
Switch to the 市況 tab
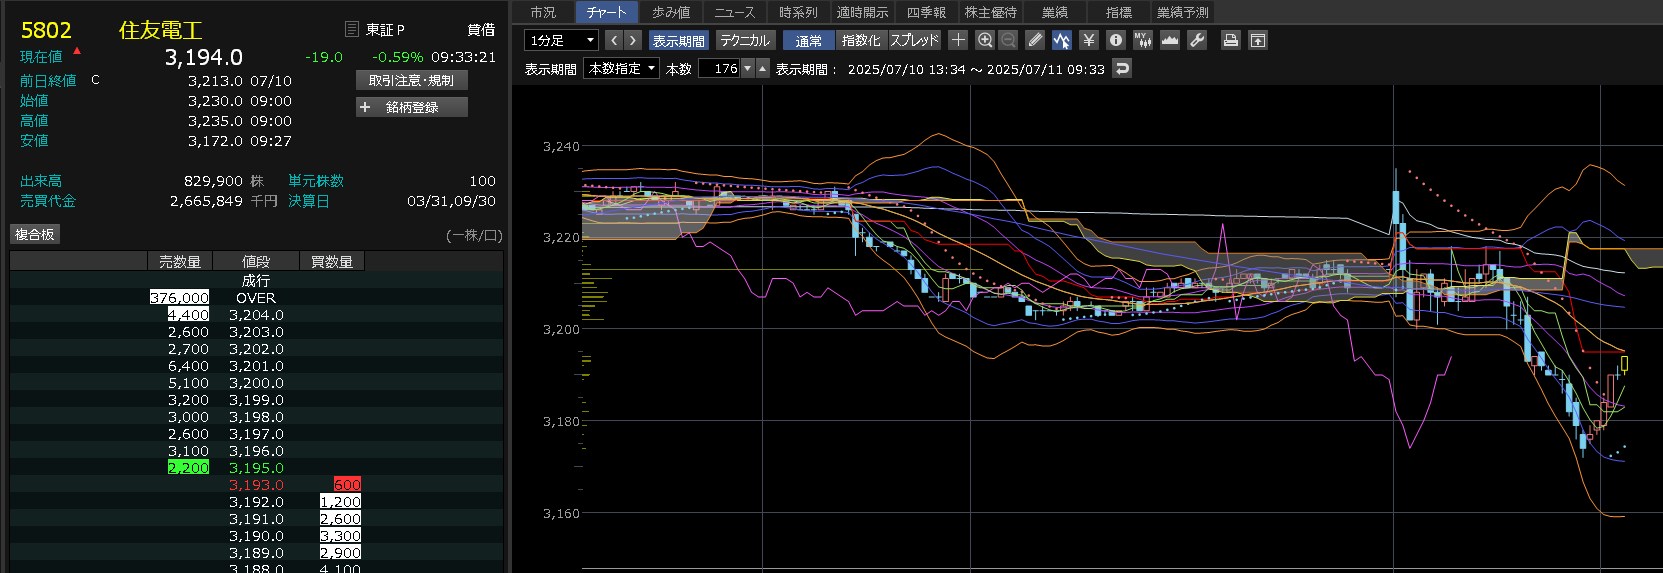pyautogui.click(x=543, y=12)
